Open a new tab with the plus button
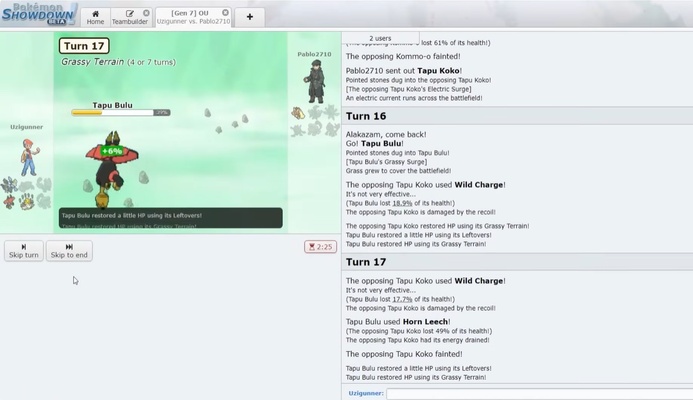 click(250, 17)
